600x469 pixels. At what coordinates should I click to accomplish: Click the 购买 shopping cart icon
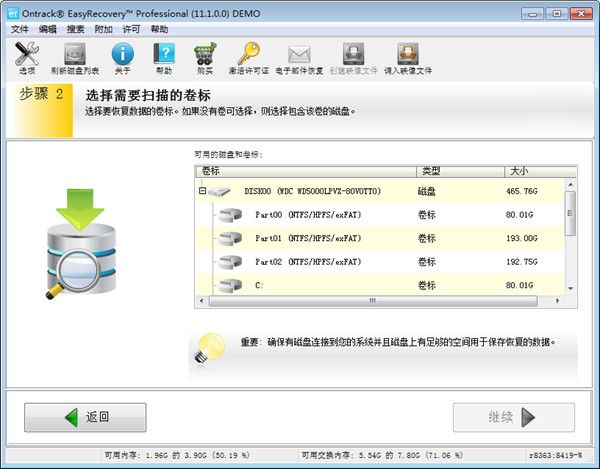(205, 54)
